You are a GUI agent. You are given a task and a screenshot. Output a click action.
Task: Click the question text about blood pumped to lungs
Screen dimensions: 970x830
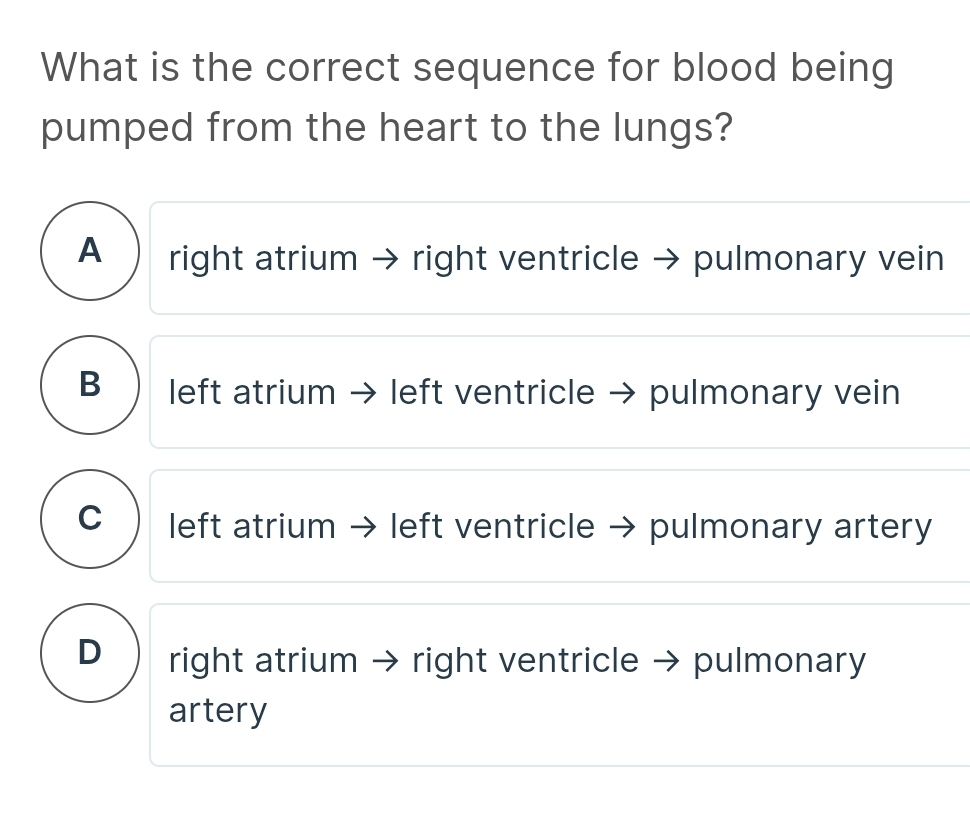[467, 98]
